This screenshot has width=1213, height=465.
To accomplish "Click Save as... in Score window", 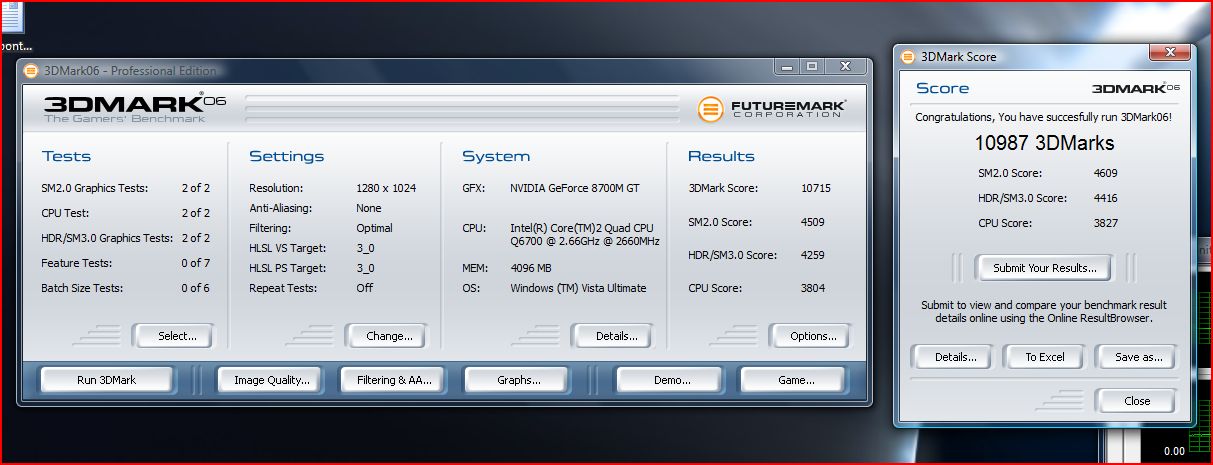I will pyautogui.click(x=1138, y=357).
